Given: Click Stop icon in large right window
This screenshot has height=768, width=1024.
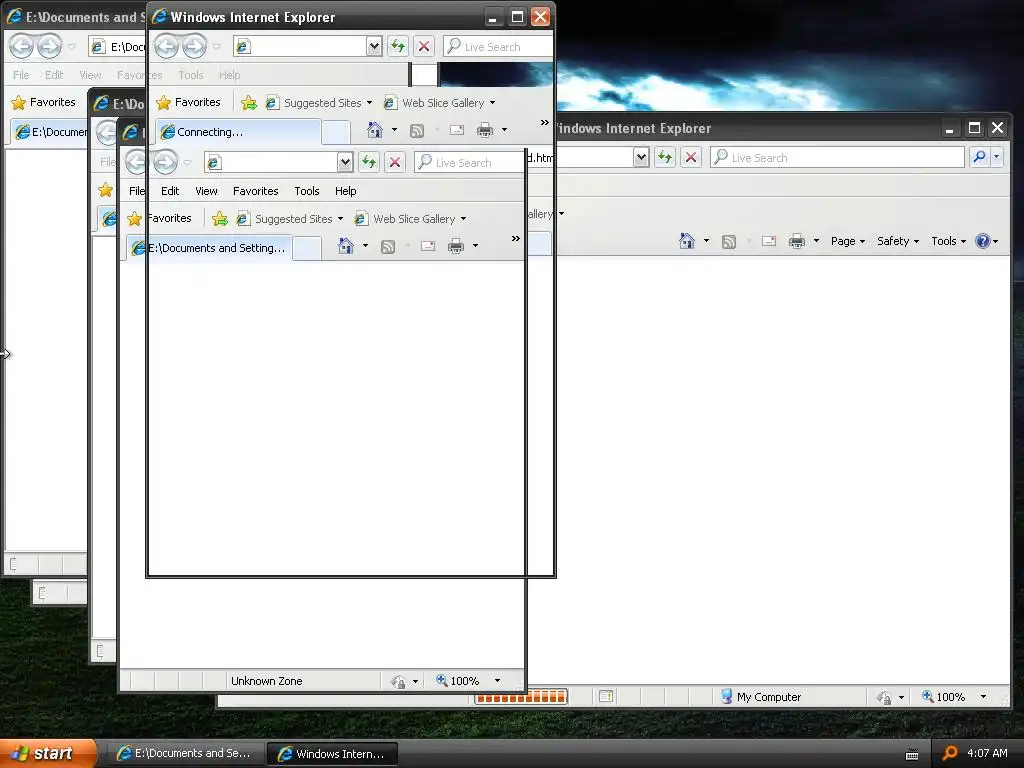Looking at the screenshot, I should click(691, 157).
